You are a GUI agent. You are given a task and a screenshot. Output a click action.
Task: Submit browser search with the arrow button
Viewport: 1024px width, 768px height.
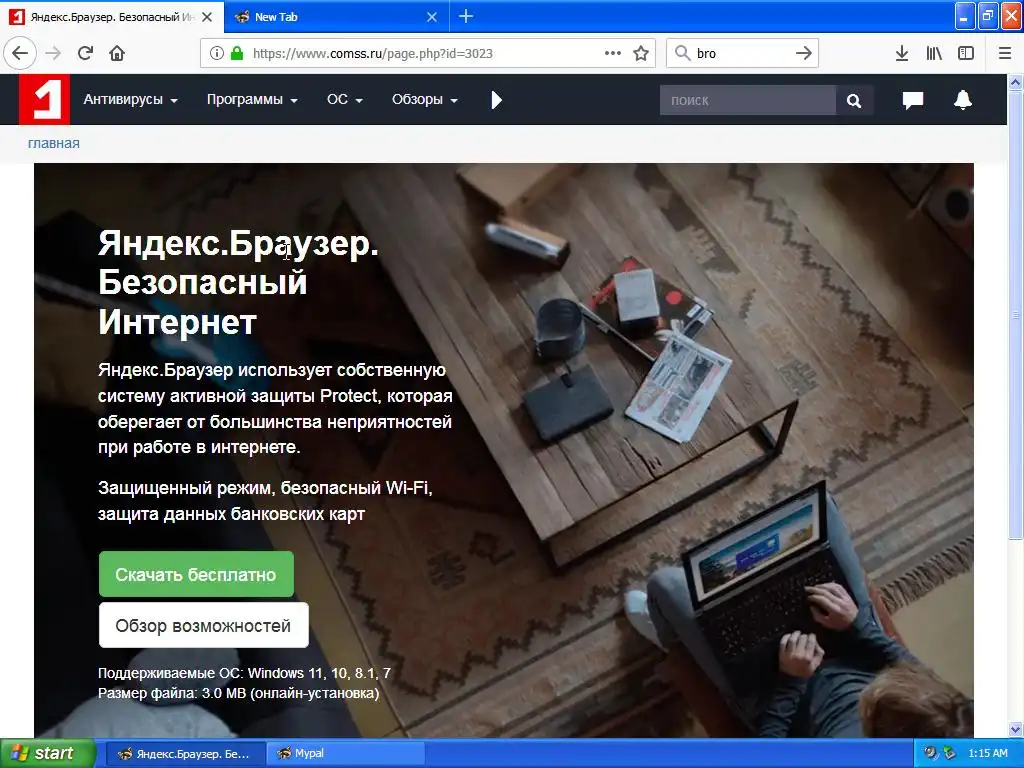click(804, 54)
